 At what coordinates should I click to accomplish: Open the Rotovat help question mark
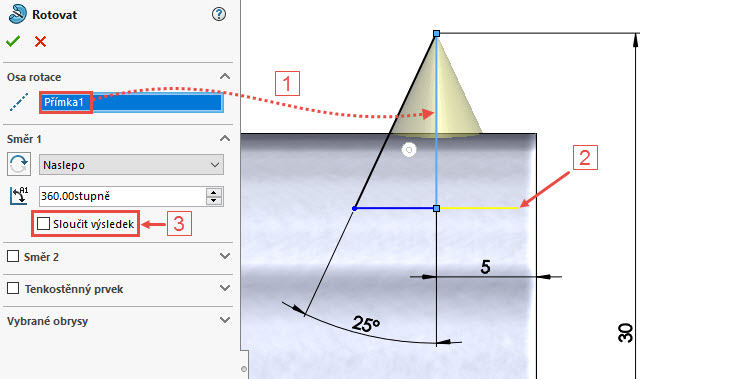pyautogui.click(x=219, y=14)
